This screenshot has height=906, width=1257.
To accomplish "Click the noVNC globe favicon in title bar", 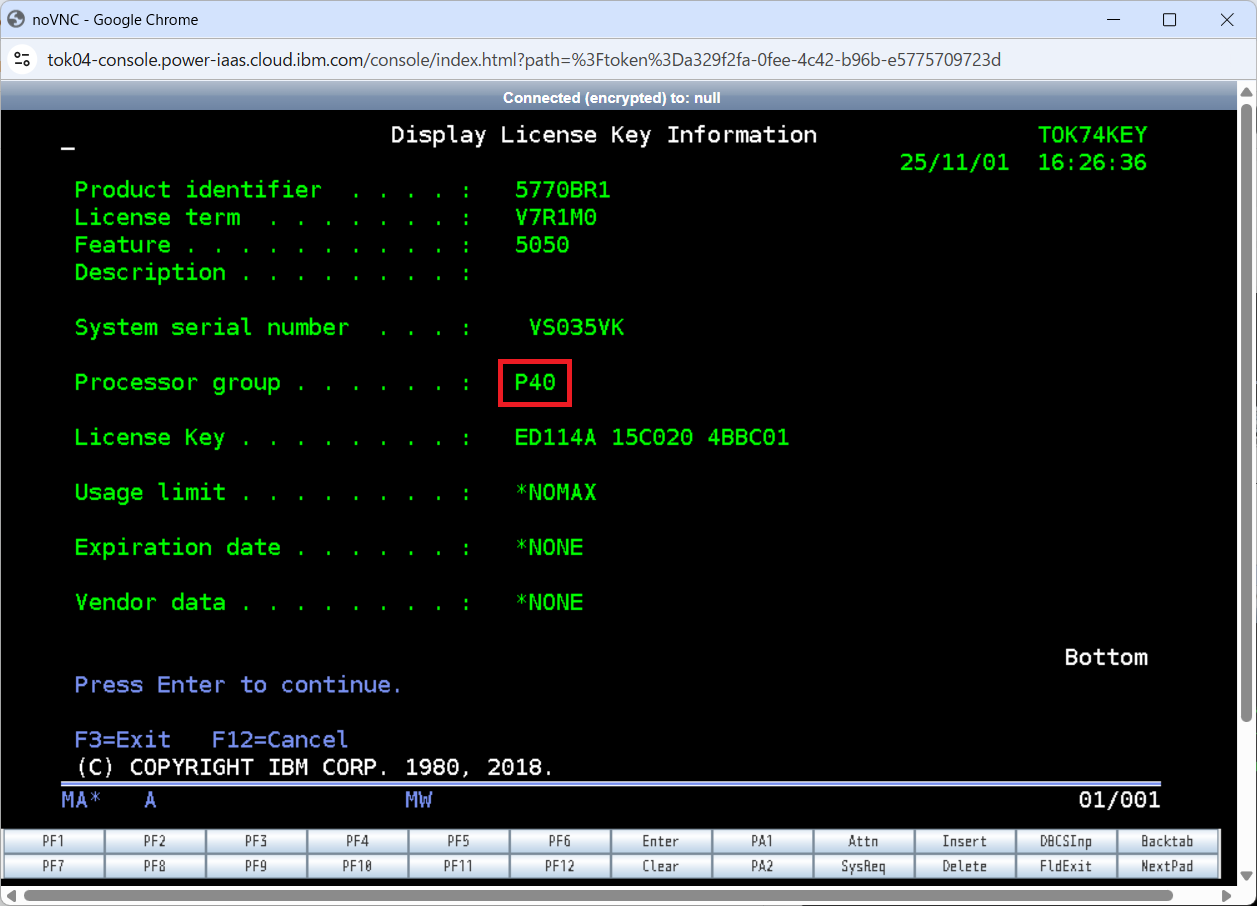I will pyautogui.click(x=16, y=19).
